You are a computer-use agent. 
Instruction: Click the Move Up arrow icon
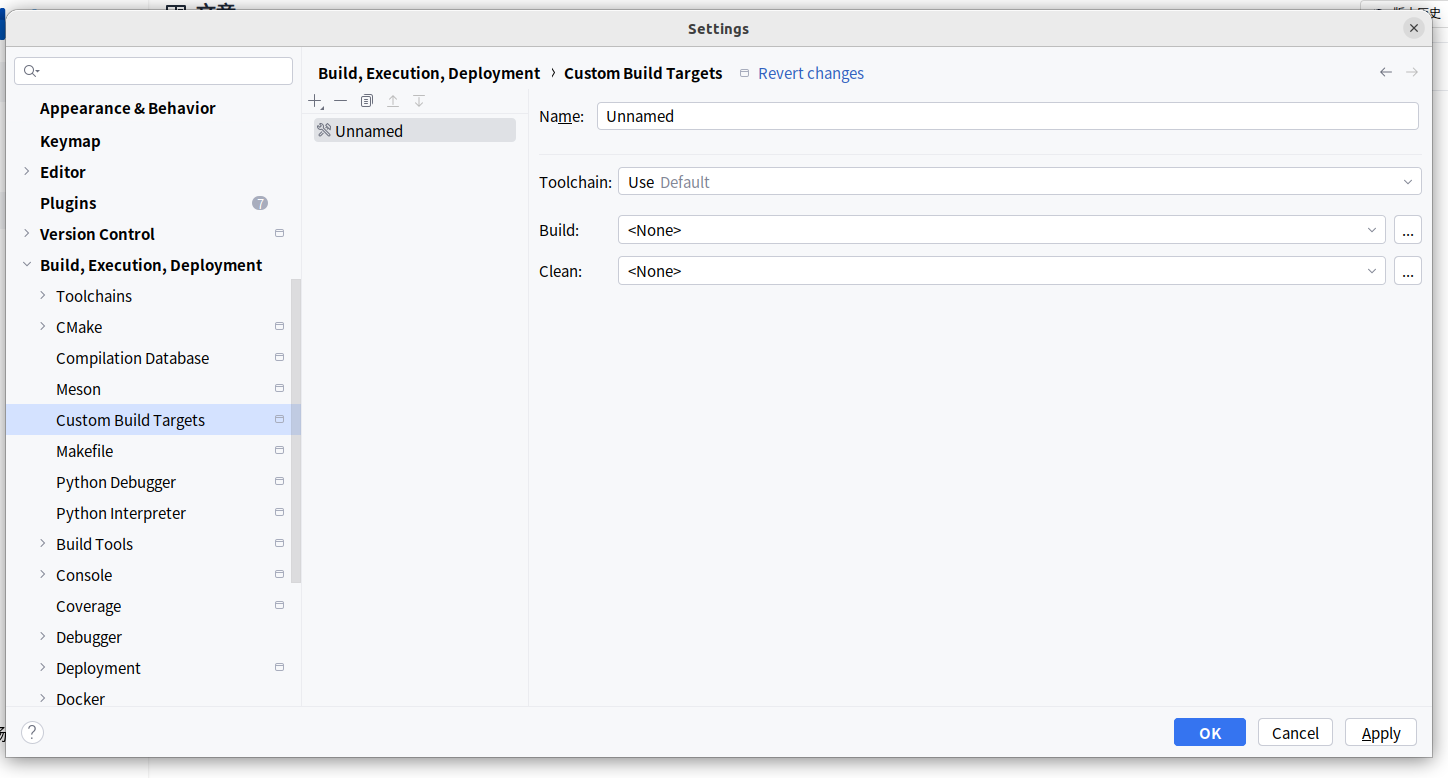click(393, 101)
